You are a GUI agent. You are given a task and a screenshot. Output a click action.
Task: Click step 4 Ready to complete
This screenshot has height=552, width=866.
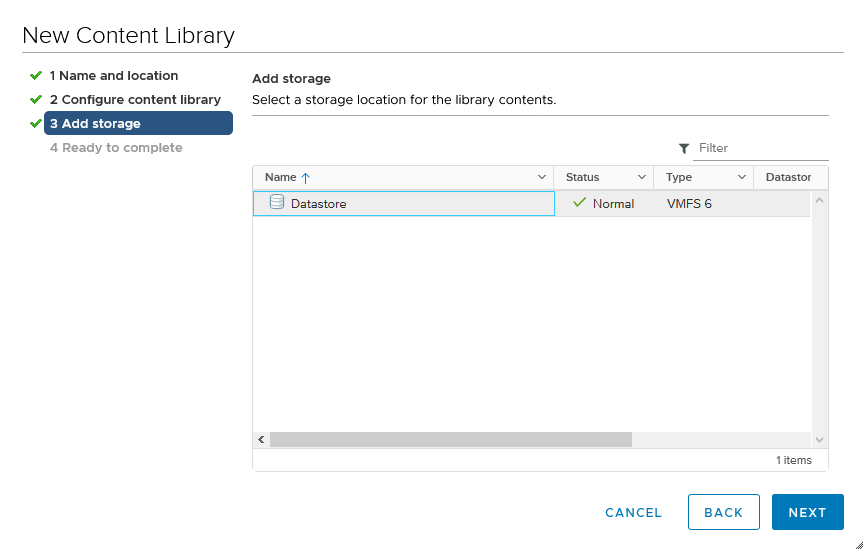116,148
